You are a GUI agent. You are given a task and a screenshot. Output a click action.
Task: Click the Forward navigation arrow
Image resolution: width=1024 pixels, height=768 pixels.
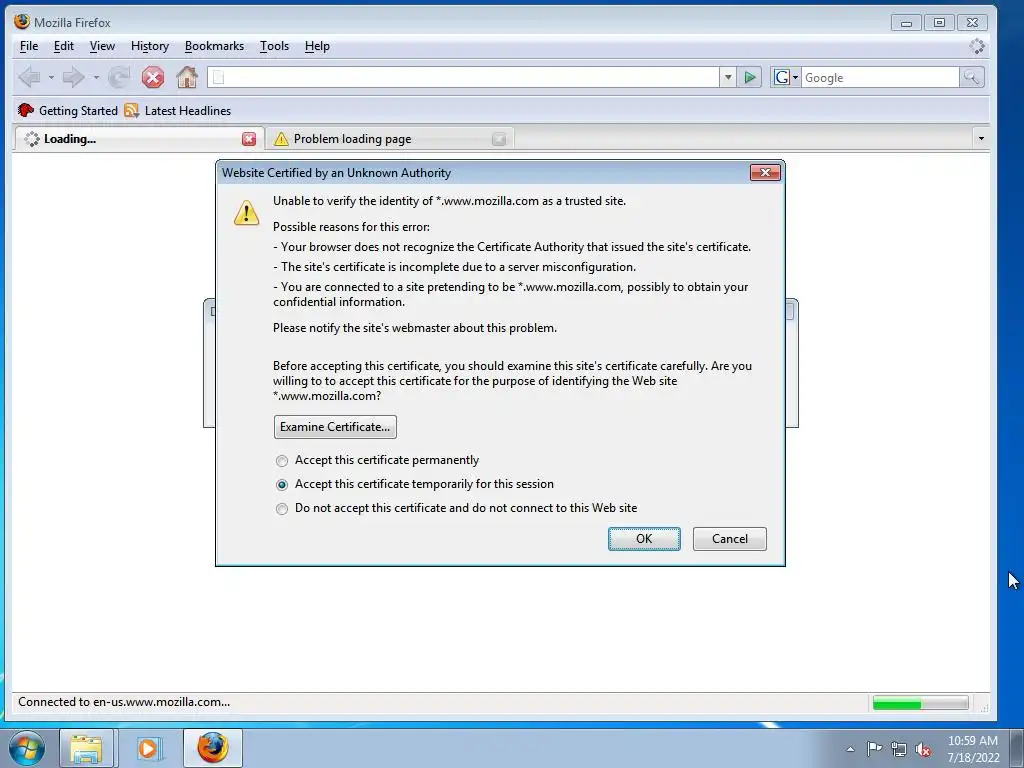(x=73, y=78)
